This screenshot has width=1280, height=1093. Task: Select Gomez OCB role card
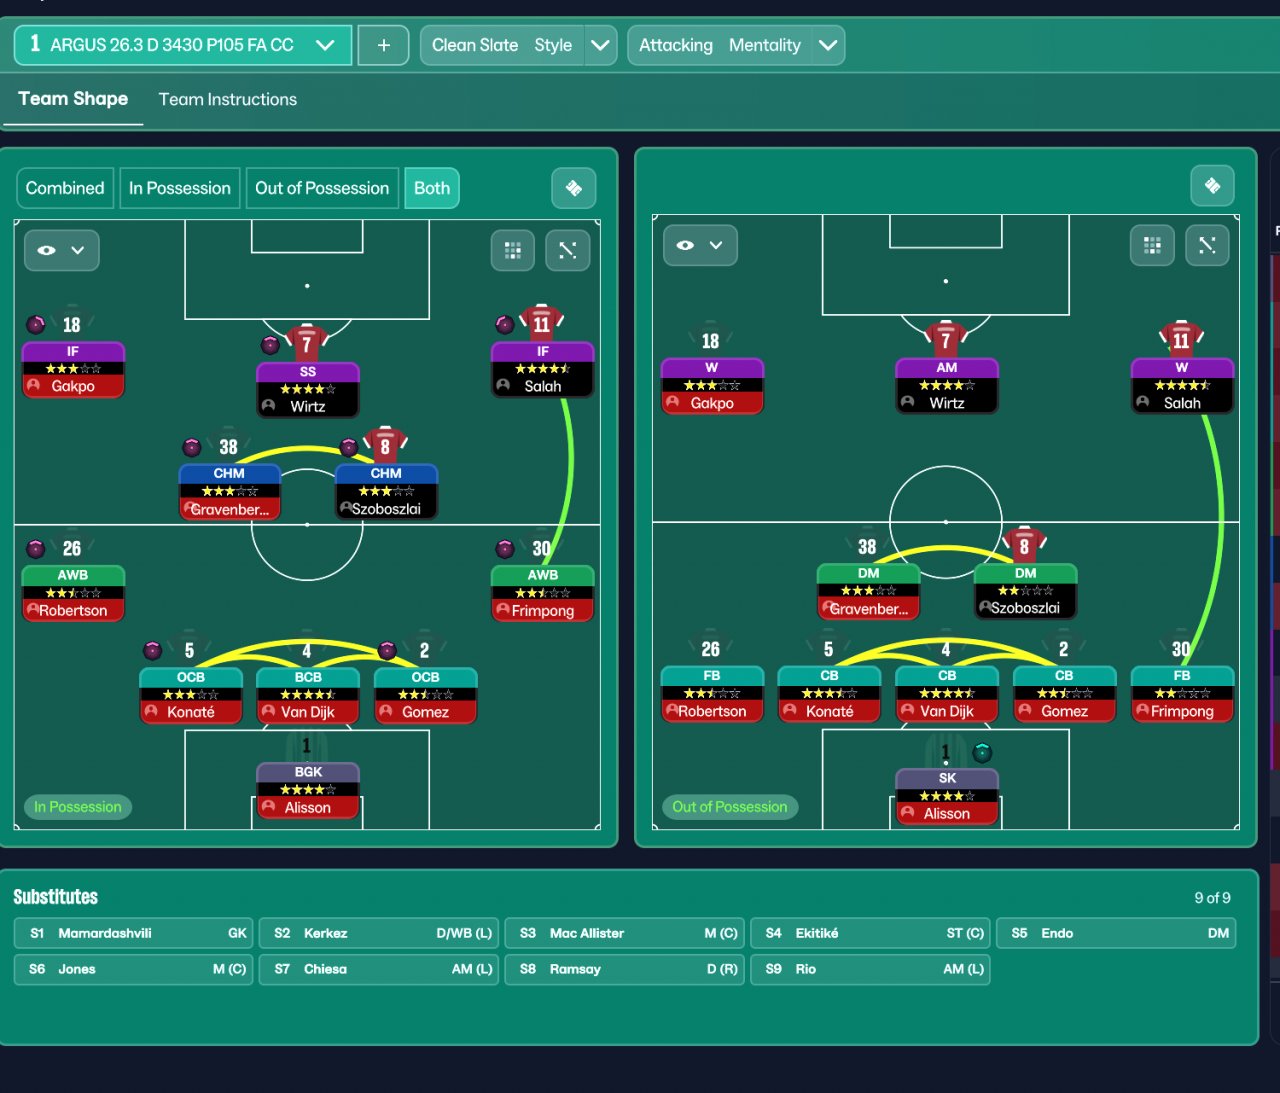pos(425,696)
